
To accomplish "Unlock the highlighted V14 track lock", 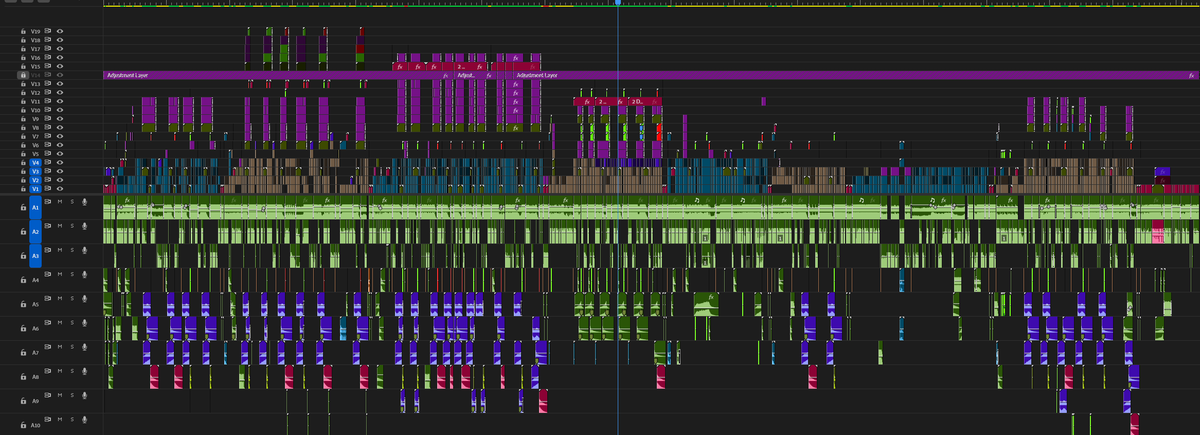I will [x=23, y=75].
